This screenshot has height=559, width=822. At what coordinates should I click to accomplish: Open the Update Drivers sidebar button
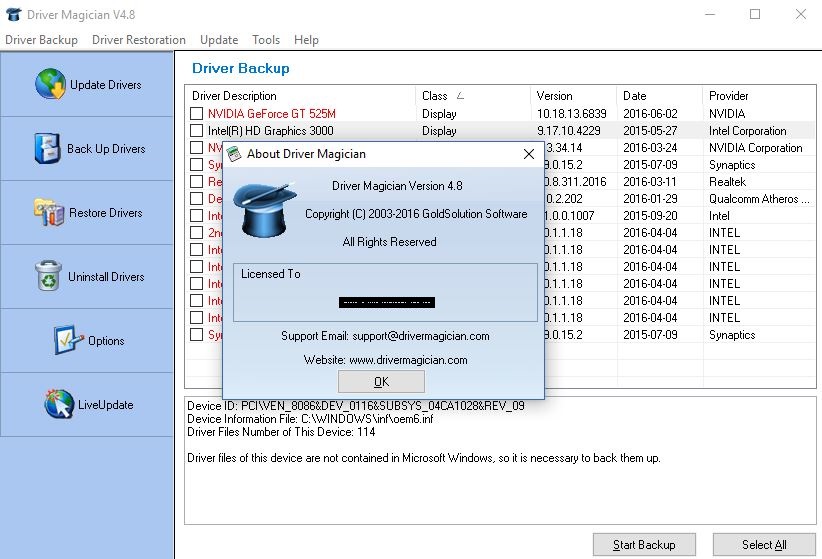tap(87, 84)
